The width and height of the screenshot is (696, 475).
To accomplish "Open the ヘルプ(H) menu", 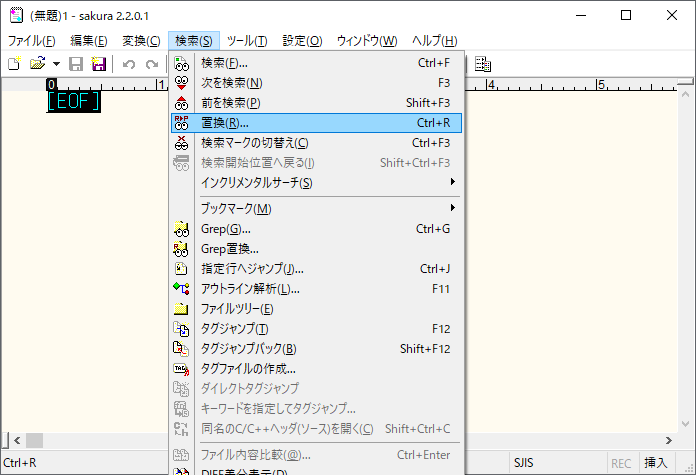I will pyautogui.click(x=435, y=41).
